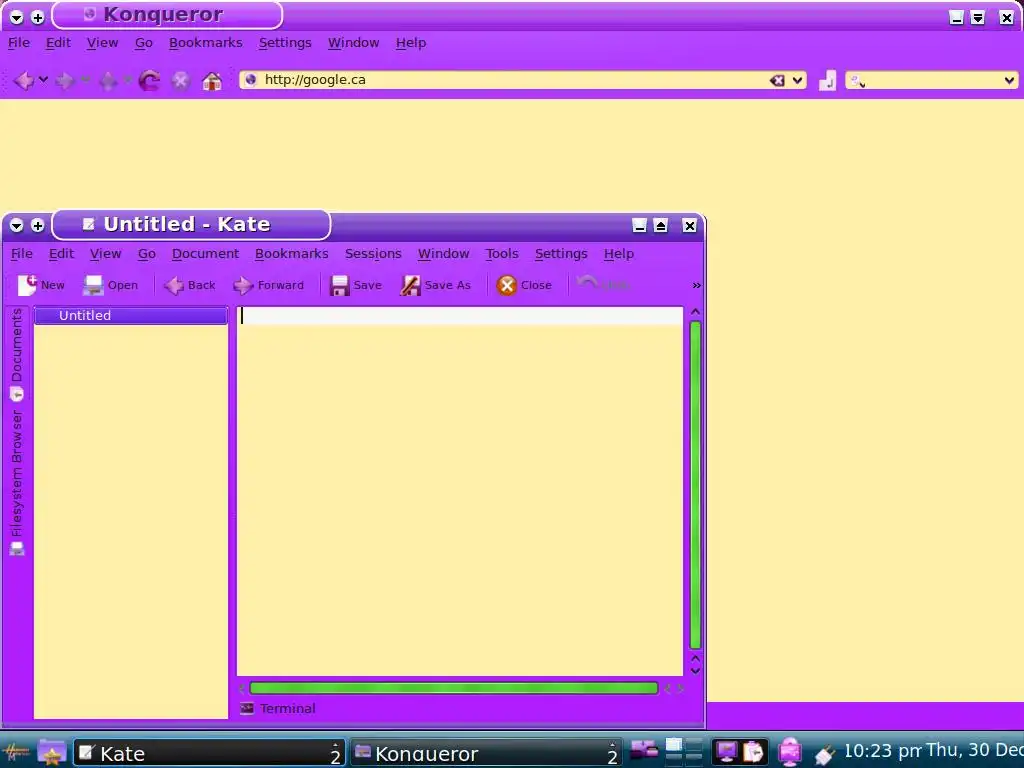Image resolution: width=1024 pixels, height=768 pixels.
Task: Open the starred folder icon in taskbar
Action: [x=52, y=752]
